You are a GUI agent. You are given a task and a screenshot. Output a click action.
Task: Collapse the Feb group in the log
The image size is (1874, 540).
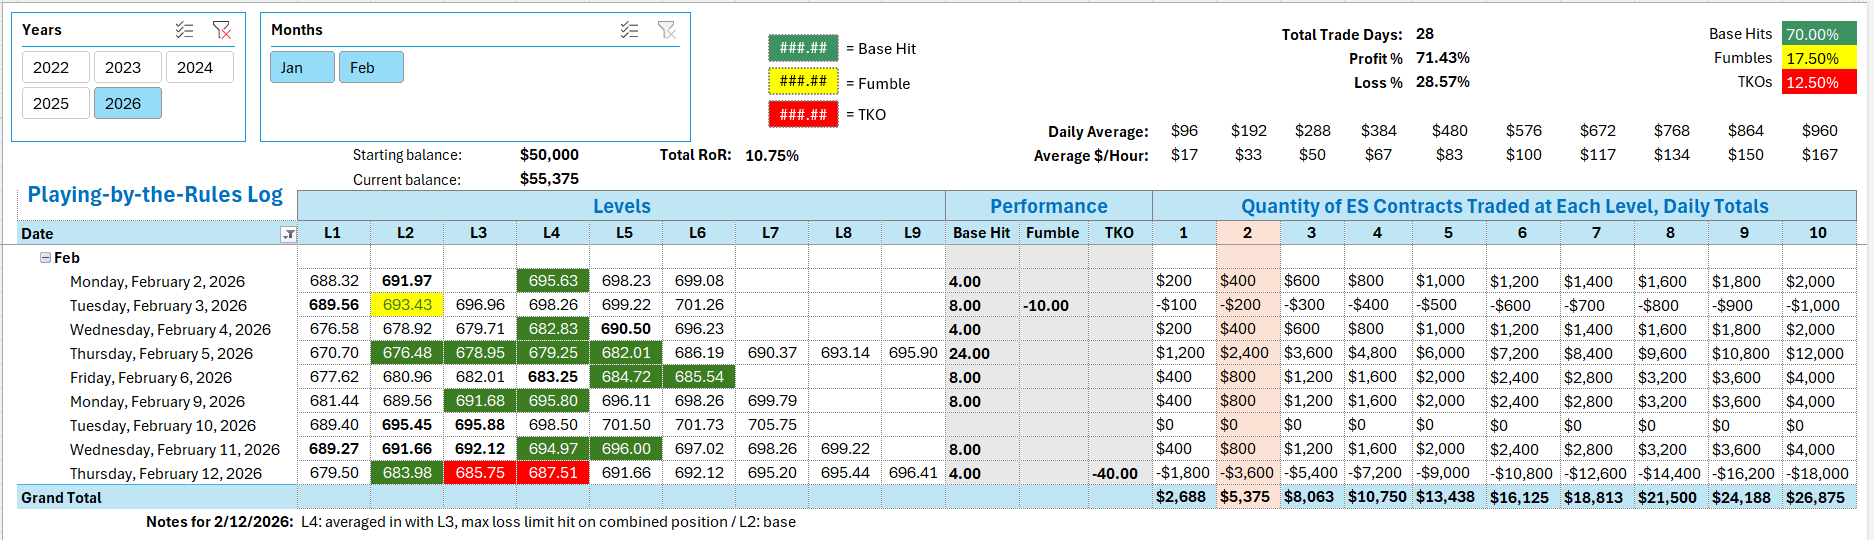(x=45, y=258)
